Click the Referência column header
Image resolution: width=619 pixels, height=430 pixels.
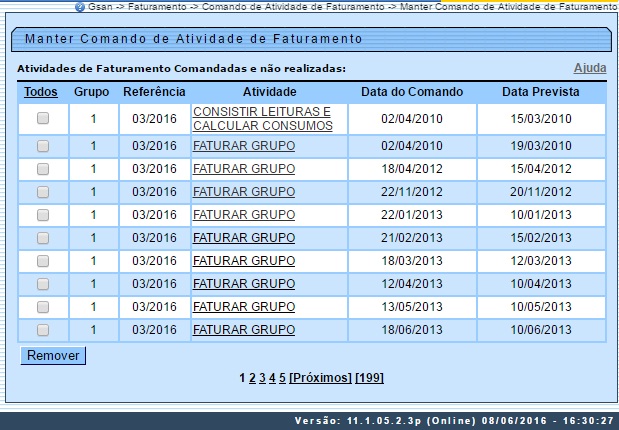(154, 92)
